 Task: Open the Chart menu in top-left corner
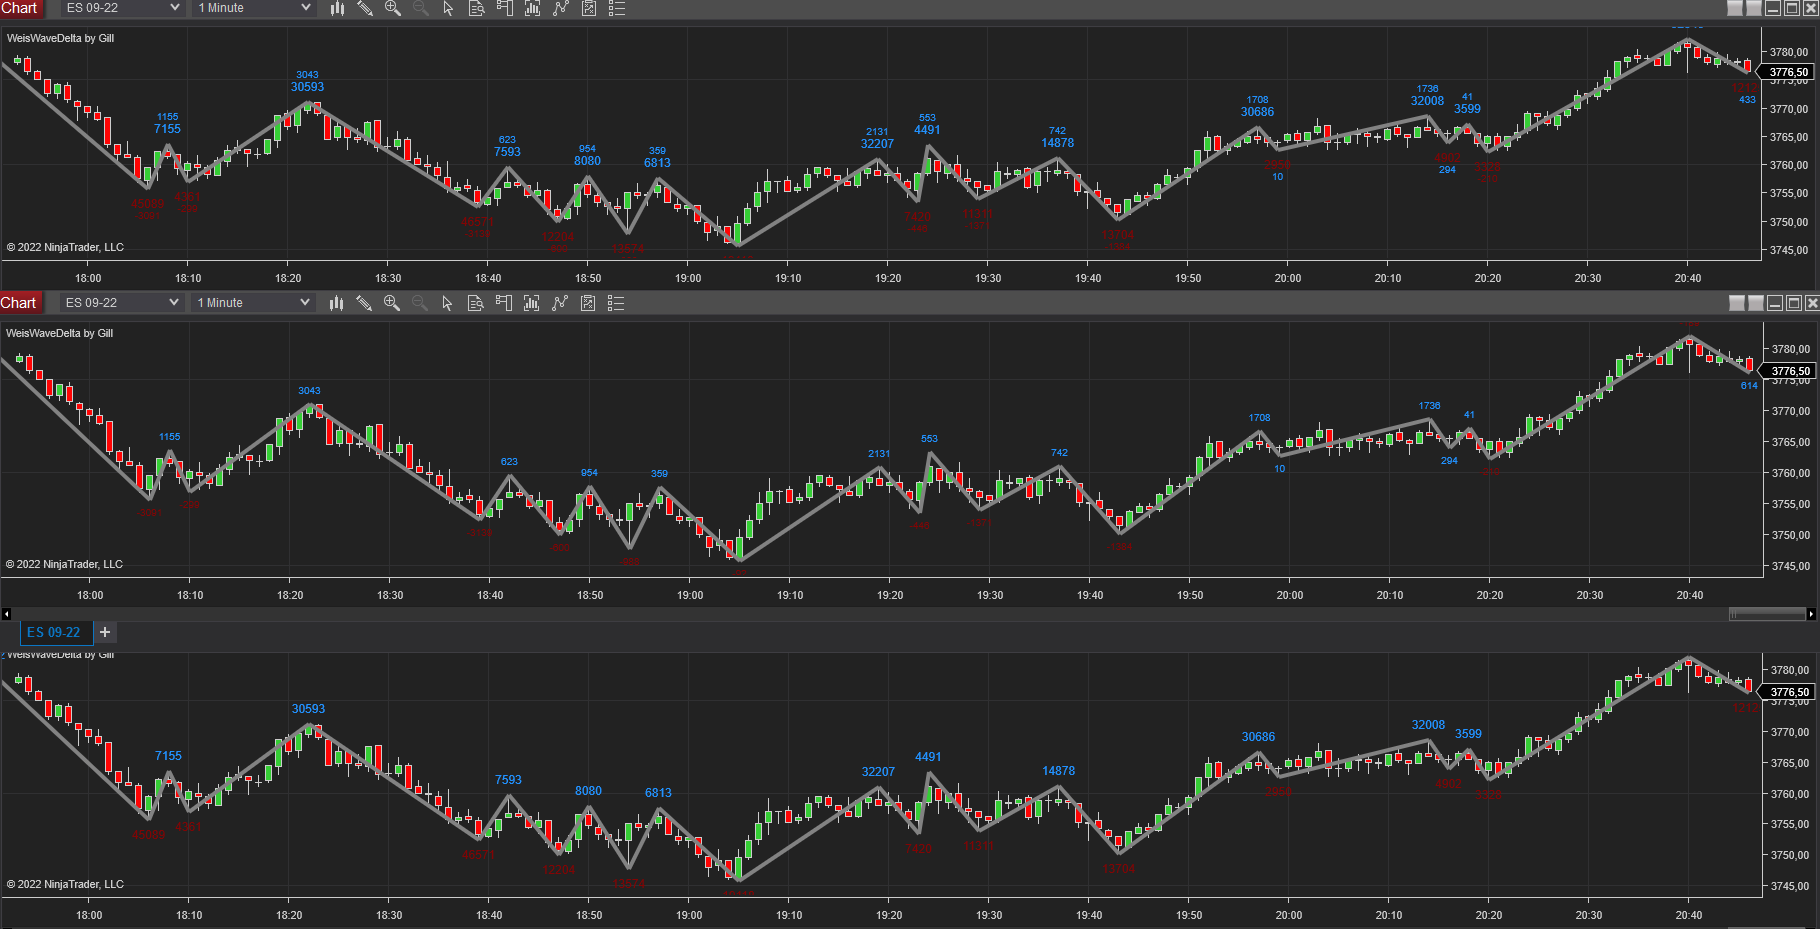pos(20,9)
